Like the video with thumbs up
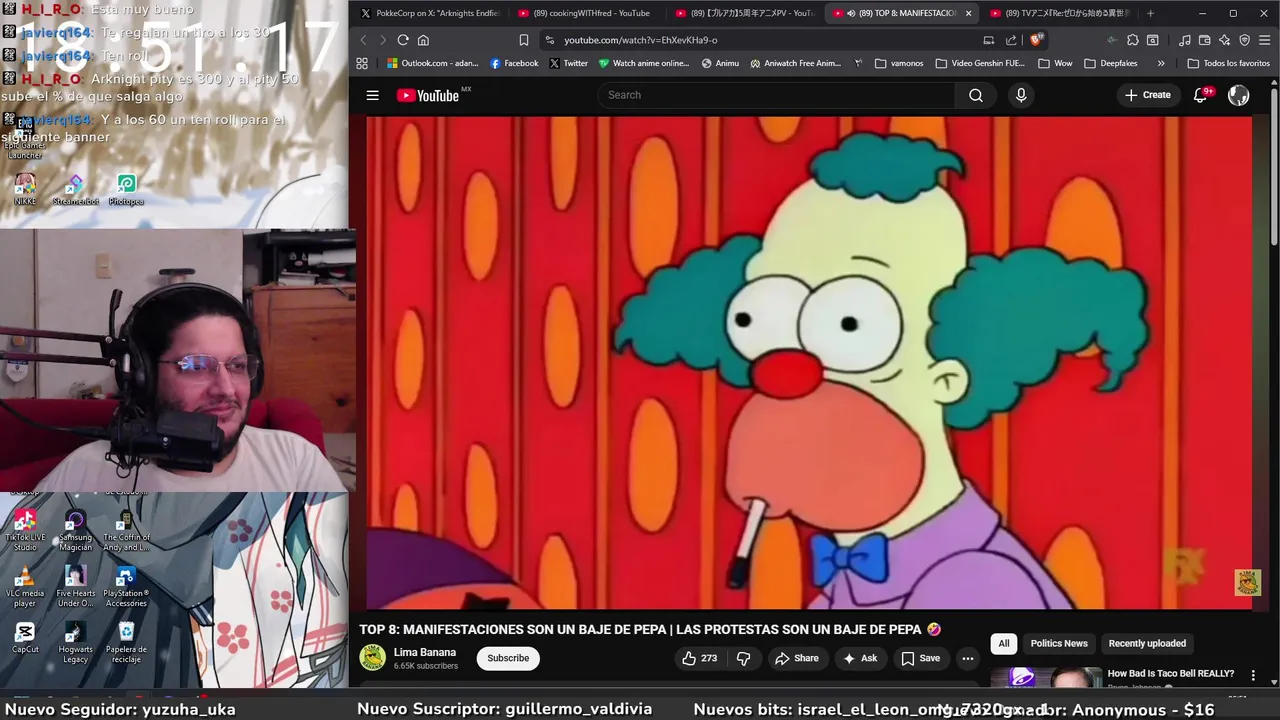Viewport: 1280px width, 720px height. [x=700, y=658]
